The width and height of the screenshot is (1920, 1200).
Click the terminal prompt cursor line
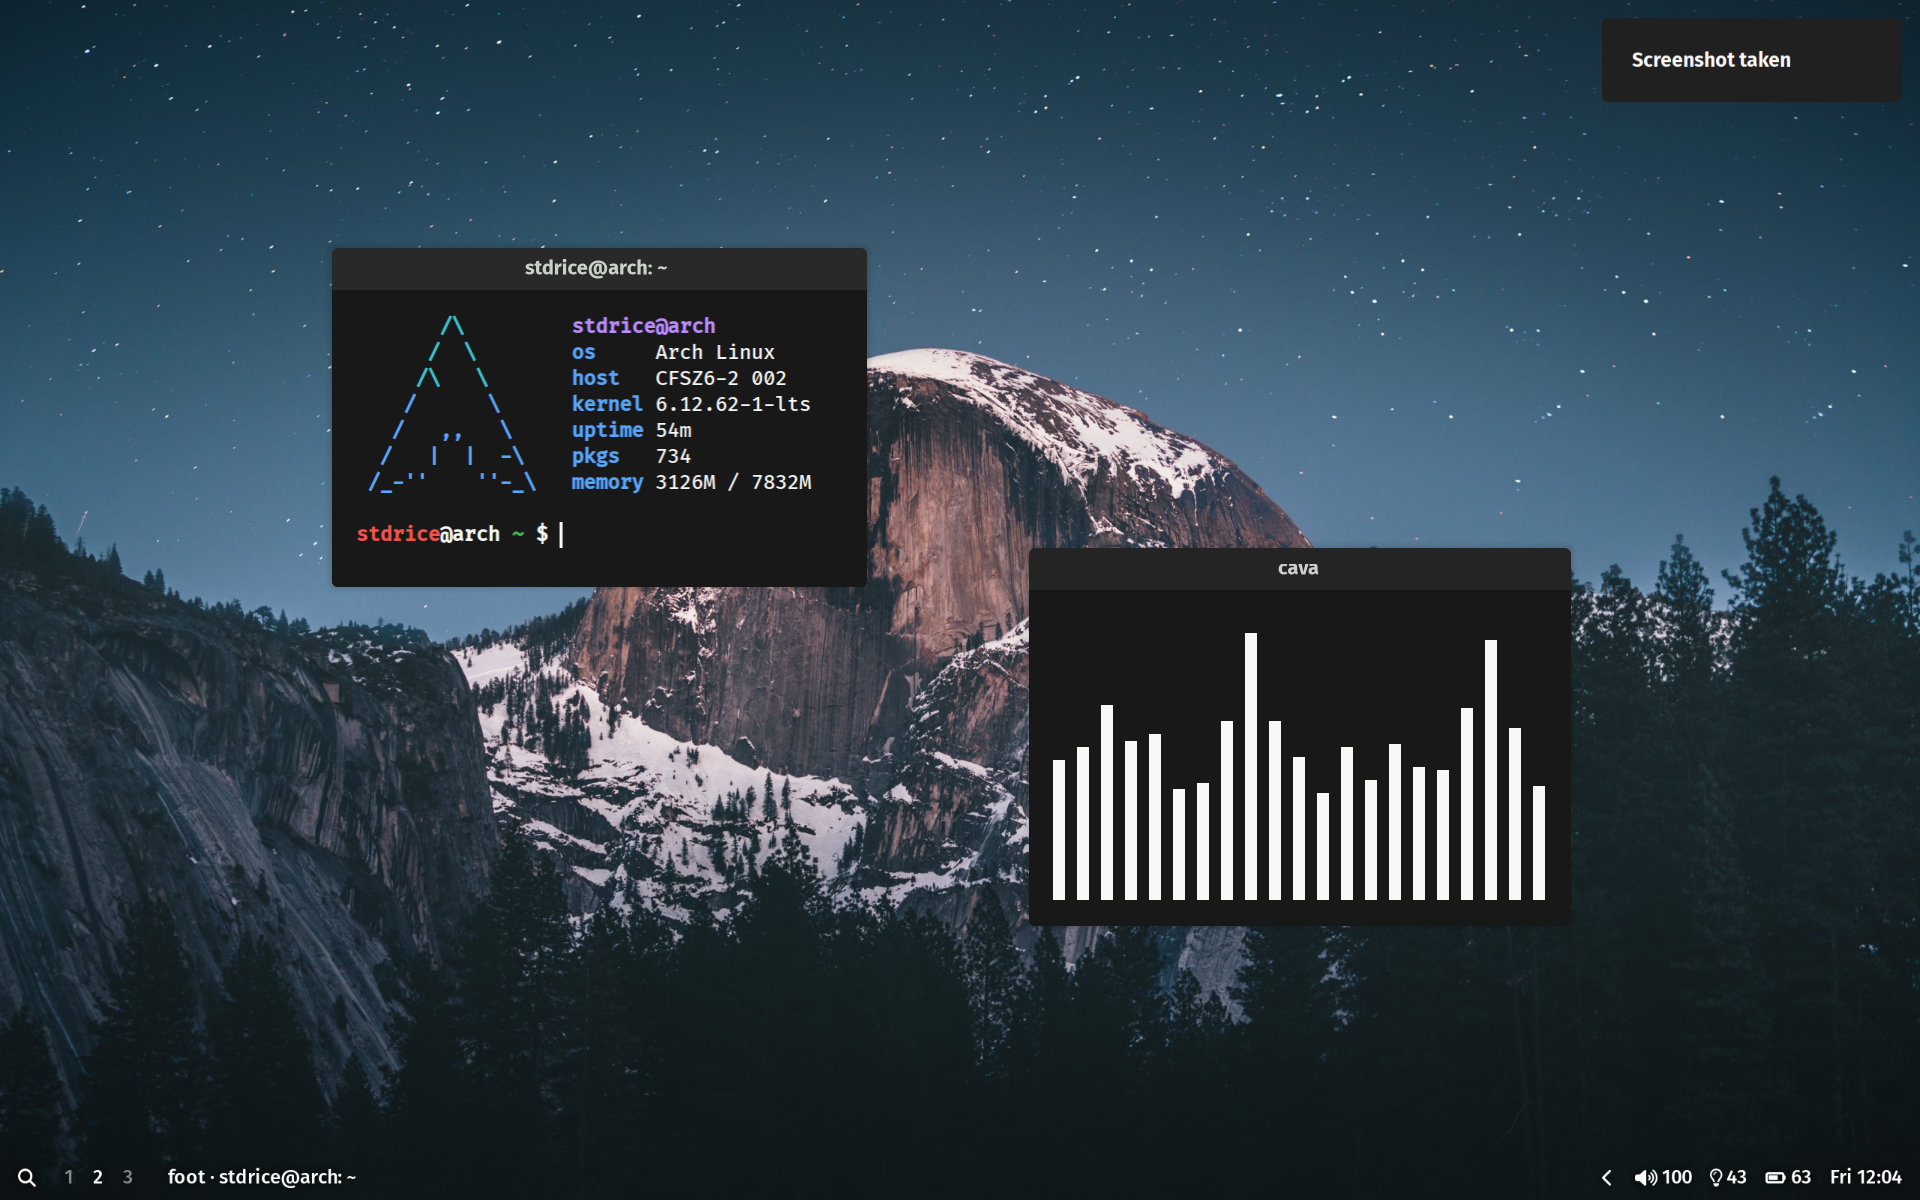pos(561,534)
